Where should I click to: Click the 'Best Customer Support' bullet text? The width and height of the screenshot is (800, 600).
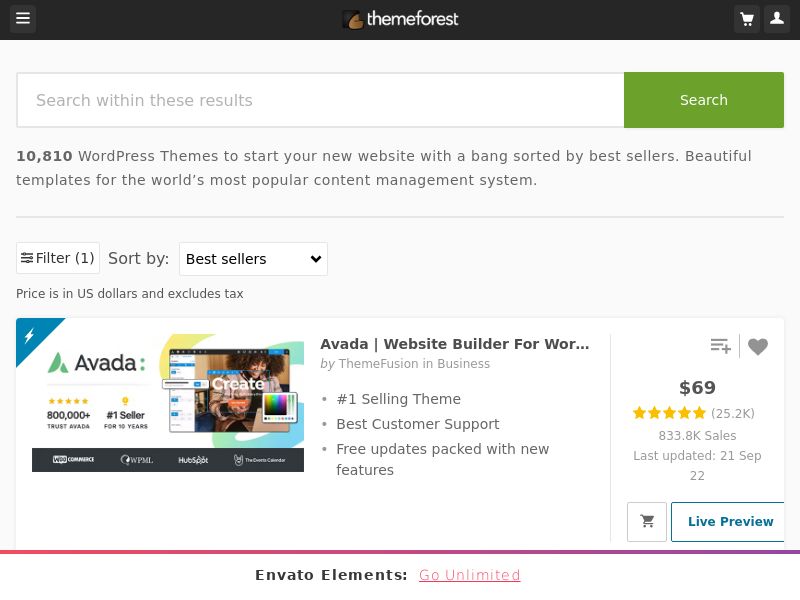click(x=417, y=424)
